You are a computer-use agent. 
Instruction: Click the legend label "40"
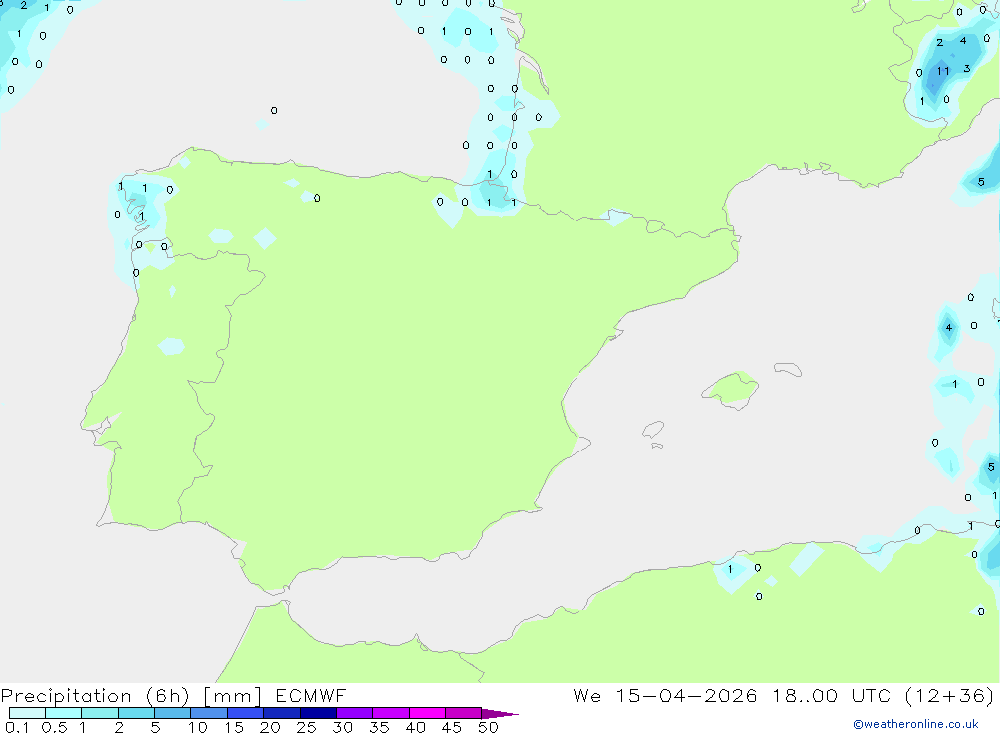click(416, 727)
